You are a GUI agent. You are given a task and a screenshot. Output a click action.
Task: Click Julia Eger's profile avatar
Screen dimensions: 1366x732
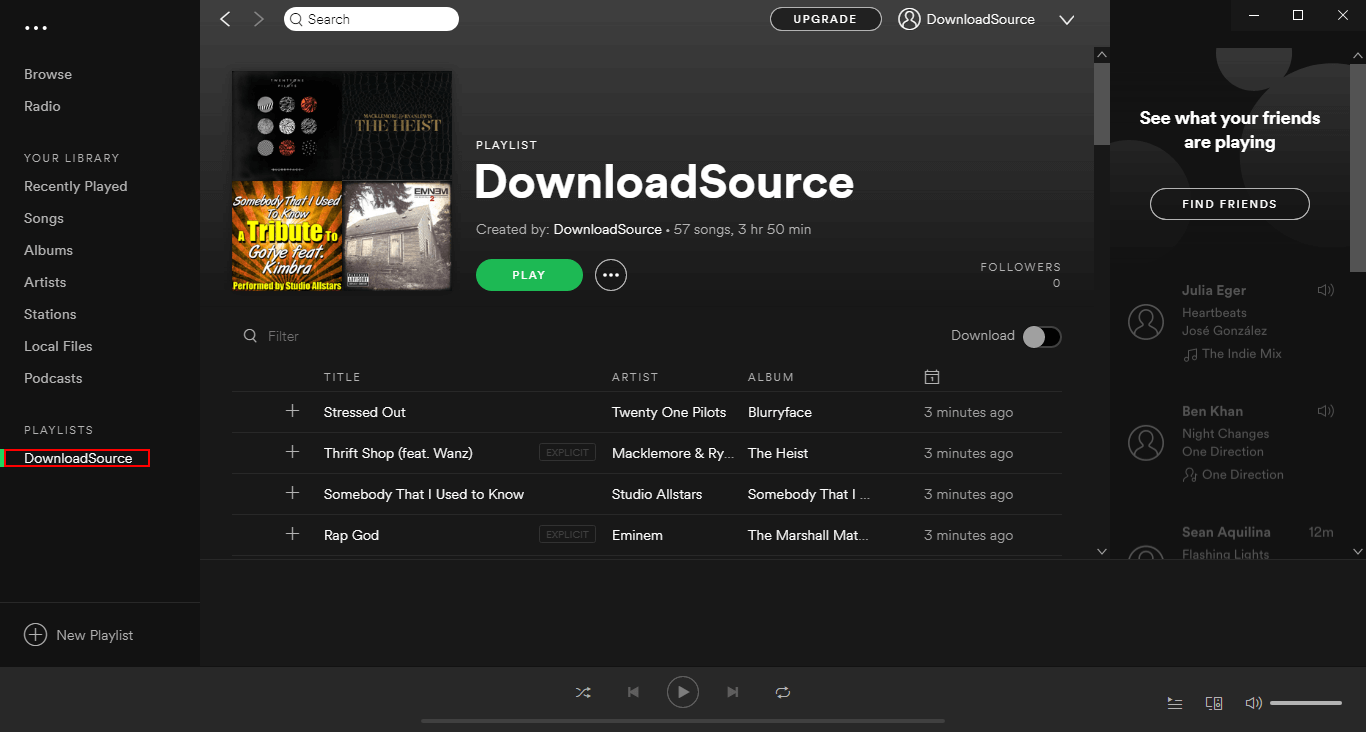click(x=1146, y=322)
